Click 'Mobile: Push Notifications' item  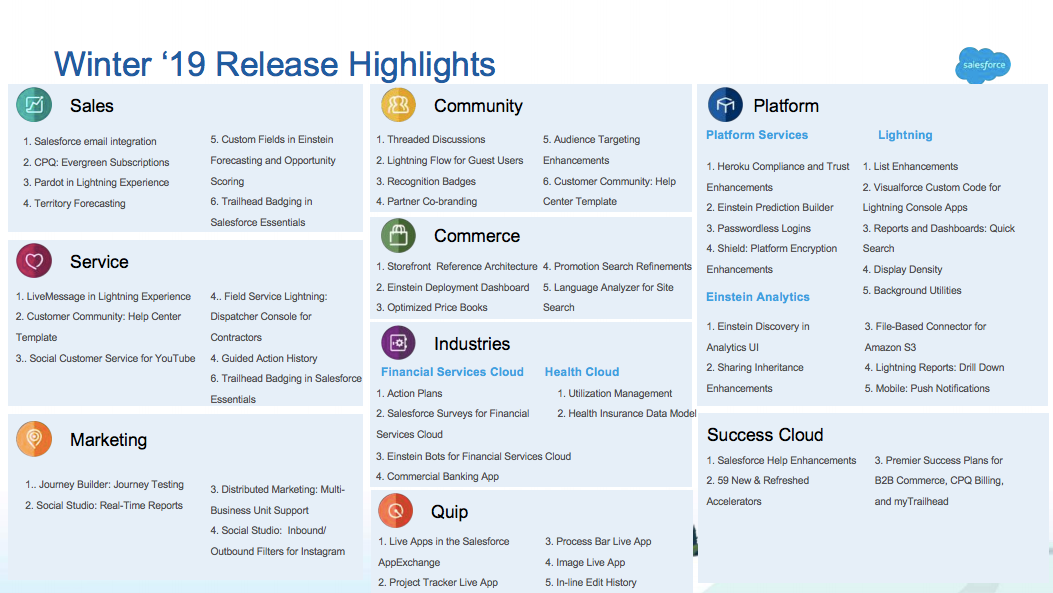(x=927, y=389)
